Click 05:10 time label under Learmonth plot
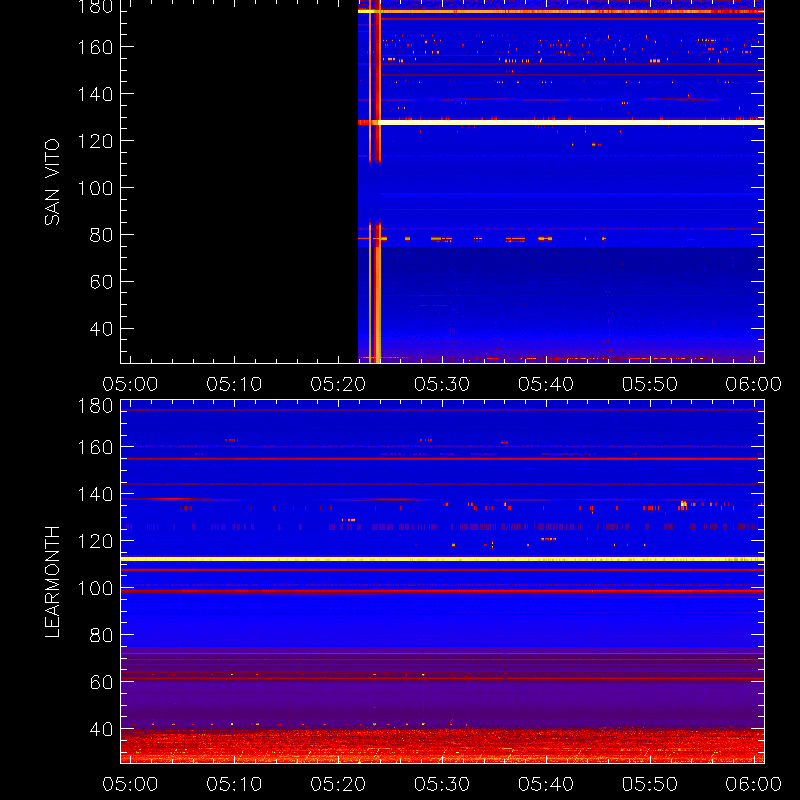 coord(234,784)
